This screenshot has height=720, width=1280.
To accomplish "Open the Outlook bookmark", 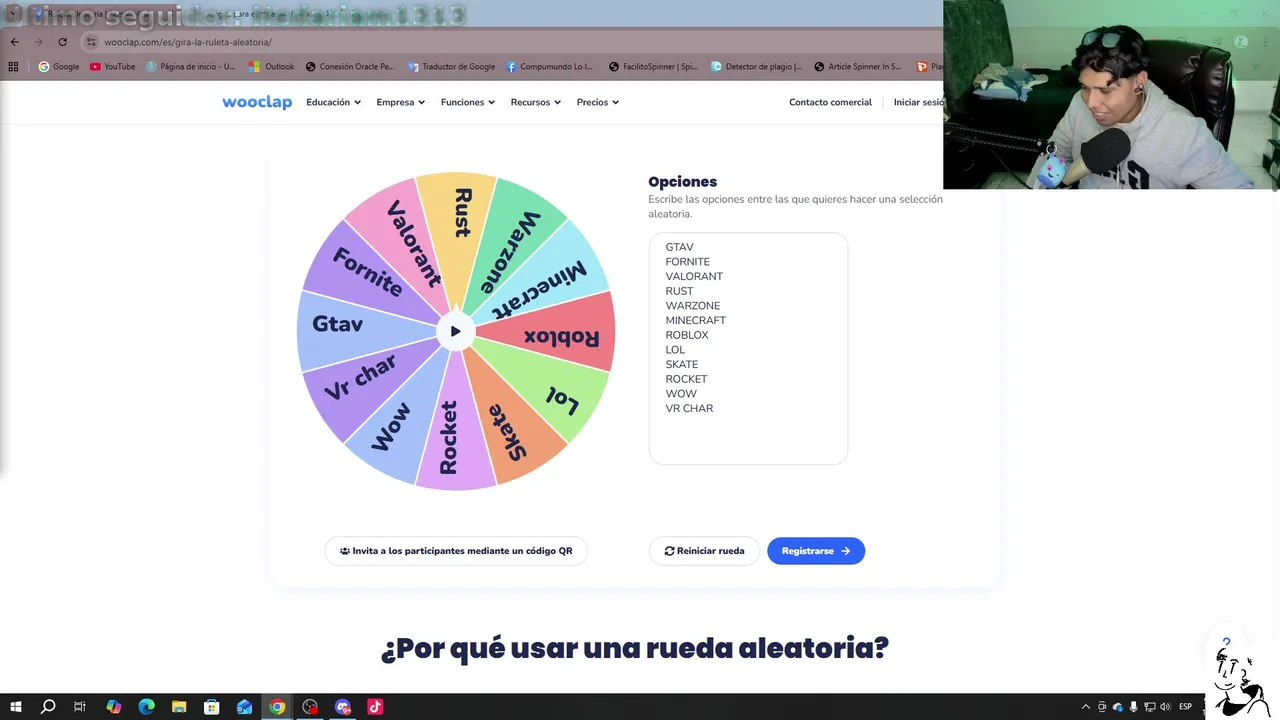I will [271, 67].
